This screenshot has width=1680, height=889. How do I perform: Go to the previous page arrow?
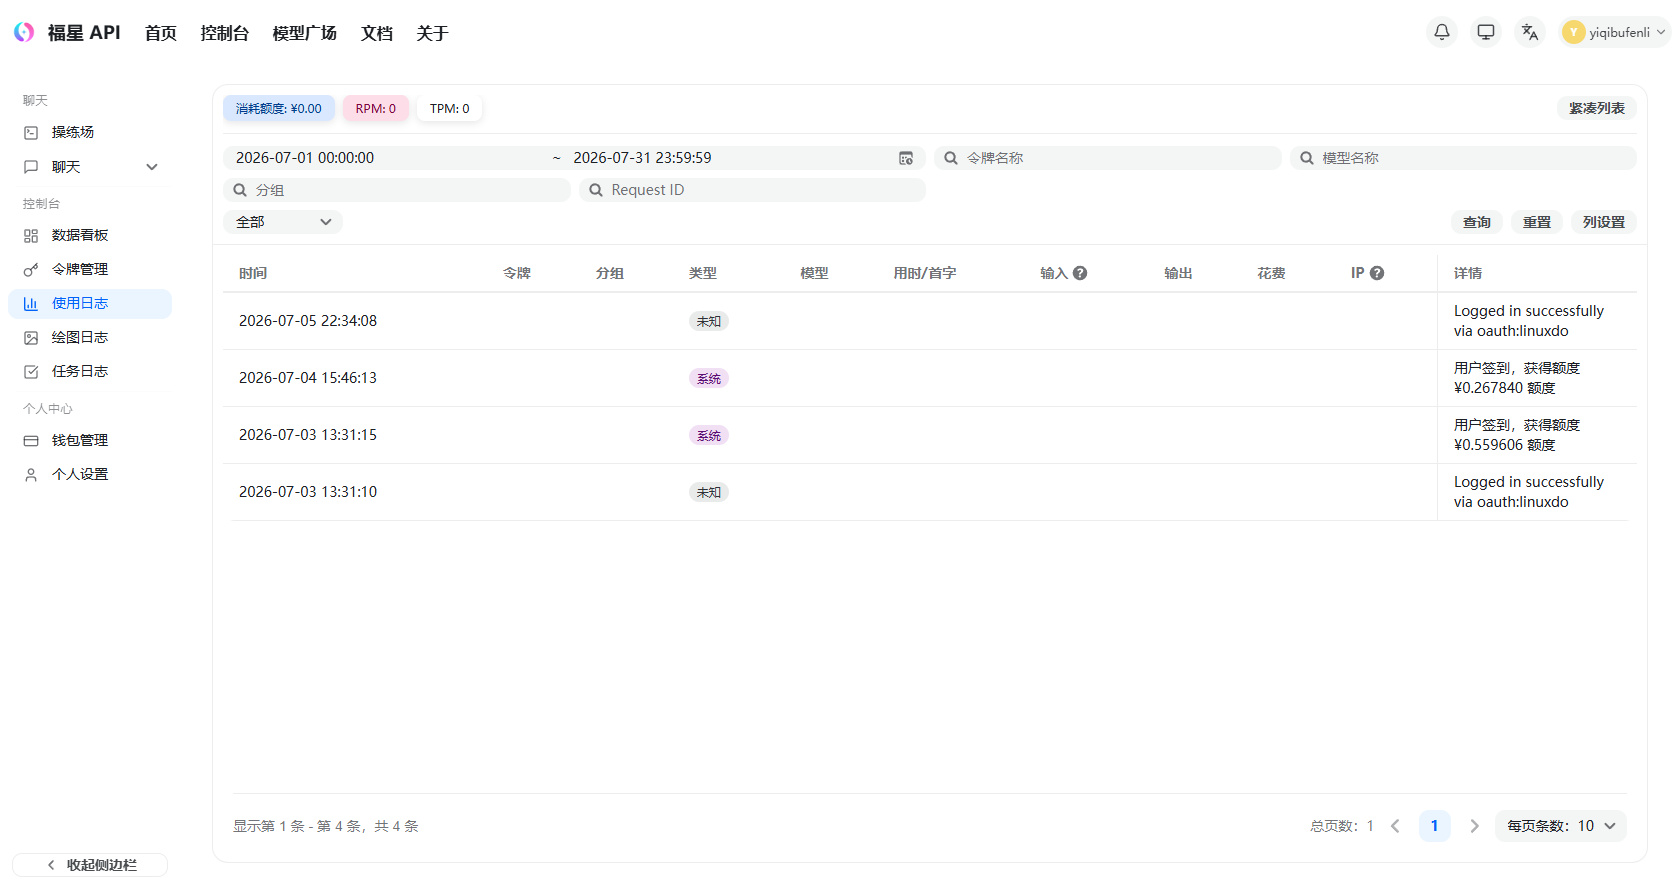[1396, 826]
